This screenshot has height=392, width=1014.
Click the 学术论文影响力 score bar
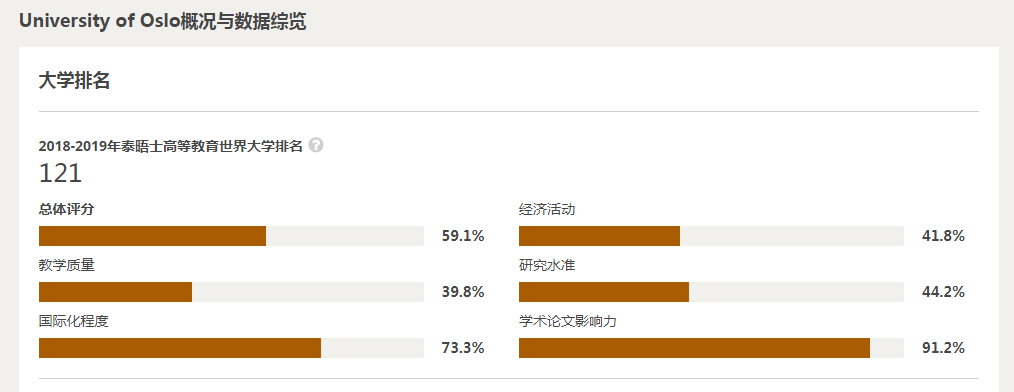[711, 348]
